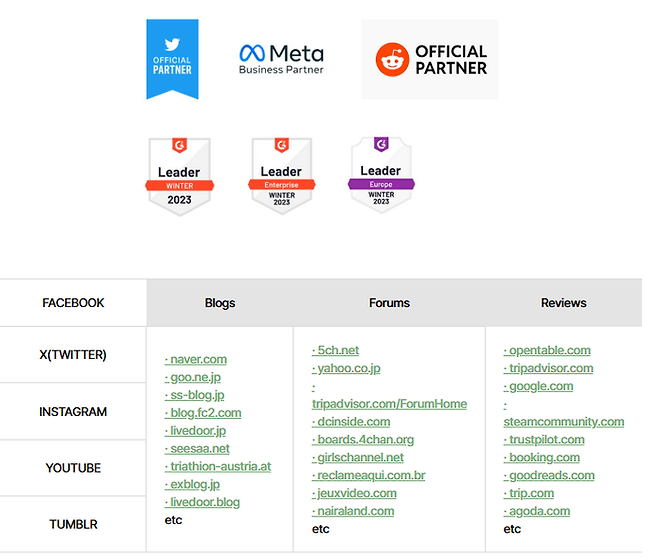658x558 pixels.
Task: Click the Reddit Official Partner badge
Action: [x=430, y=60]
